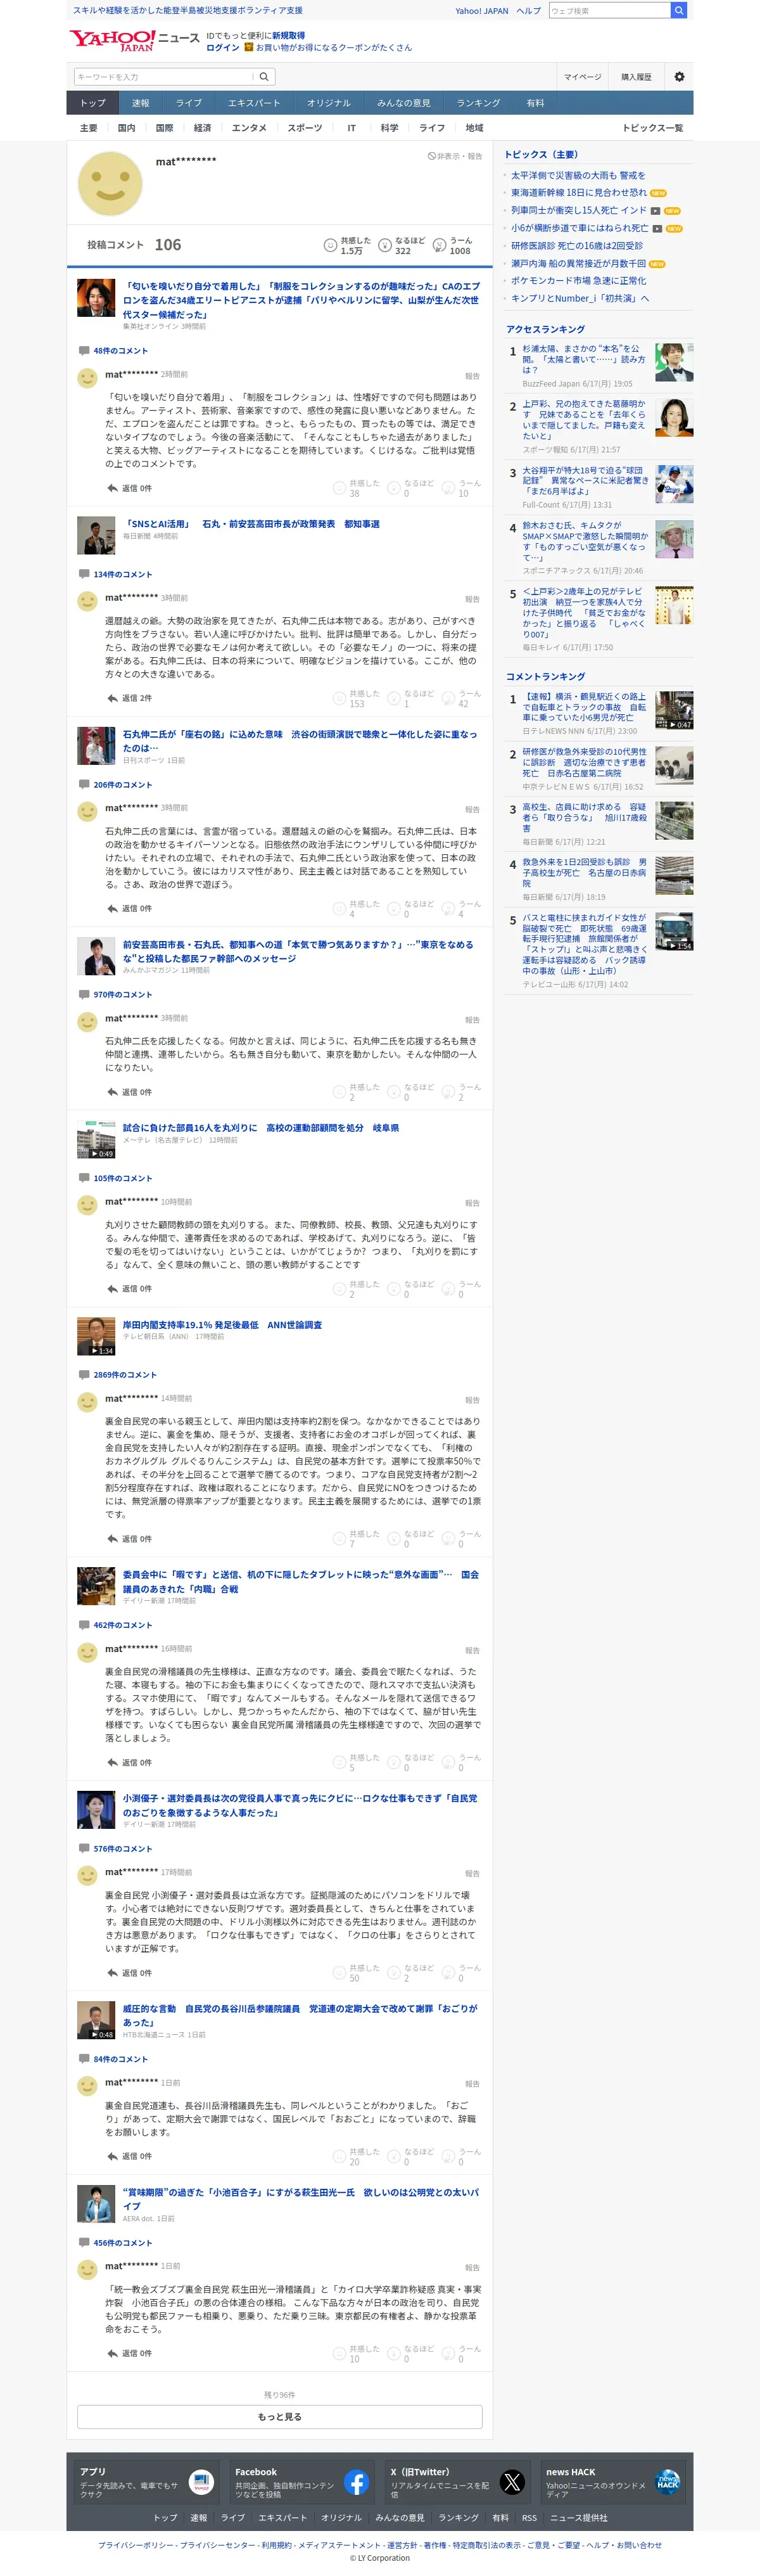Open topic 東海道新幹線 18日に見合わせ恐れ
This screenshot has height=2576, width=760.
pyautogui.click(x=579, y=193)
